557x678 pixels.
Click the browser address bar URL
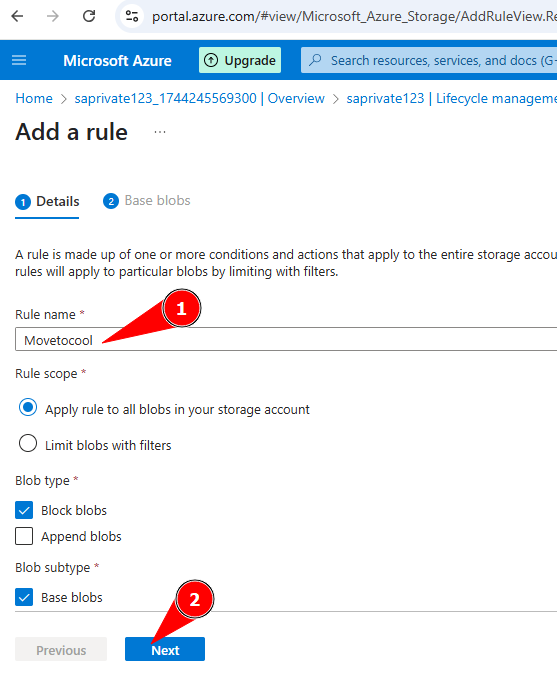(354, 16)
